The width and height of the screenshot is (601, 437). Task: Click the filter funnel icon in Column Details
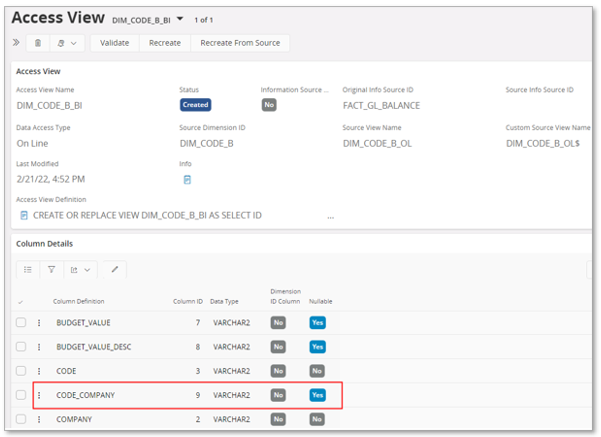pyautogui.click(x=51, y=269)
